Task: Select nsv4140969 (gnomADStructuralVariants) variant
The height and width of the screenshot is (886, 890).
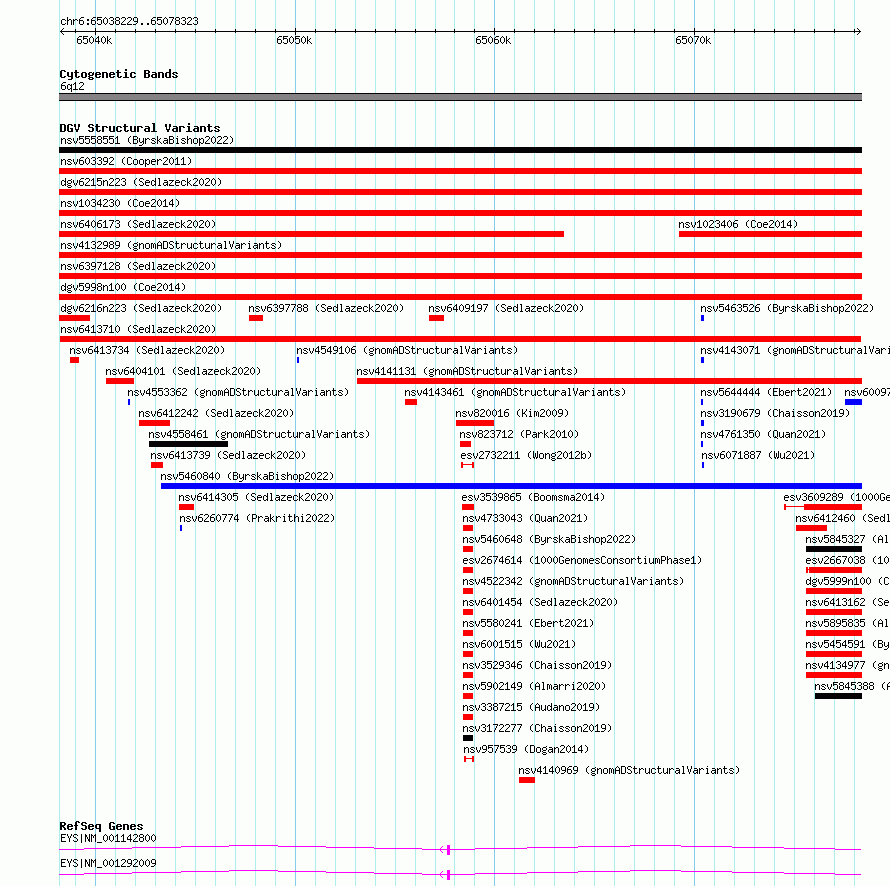Action: (x=629, y=770)
